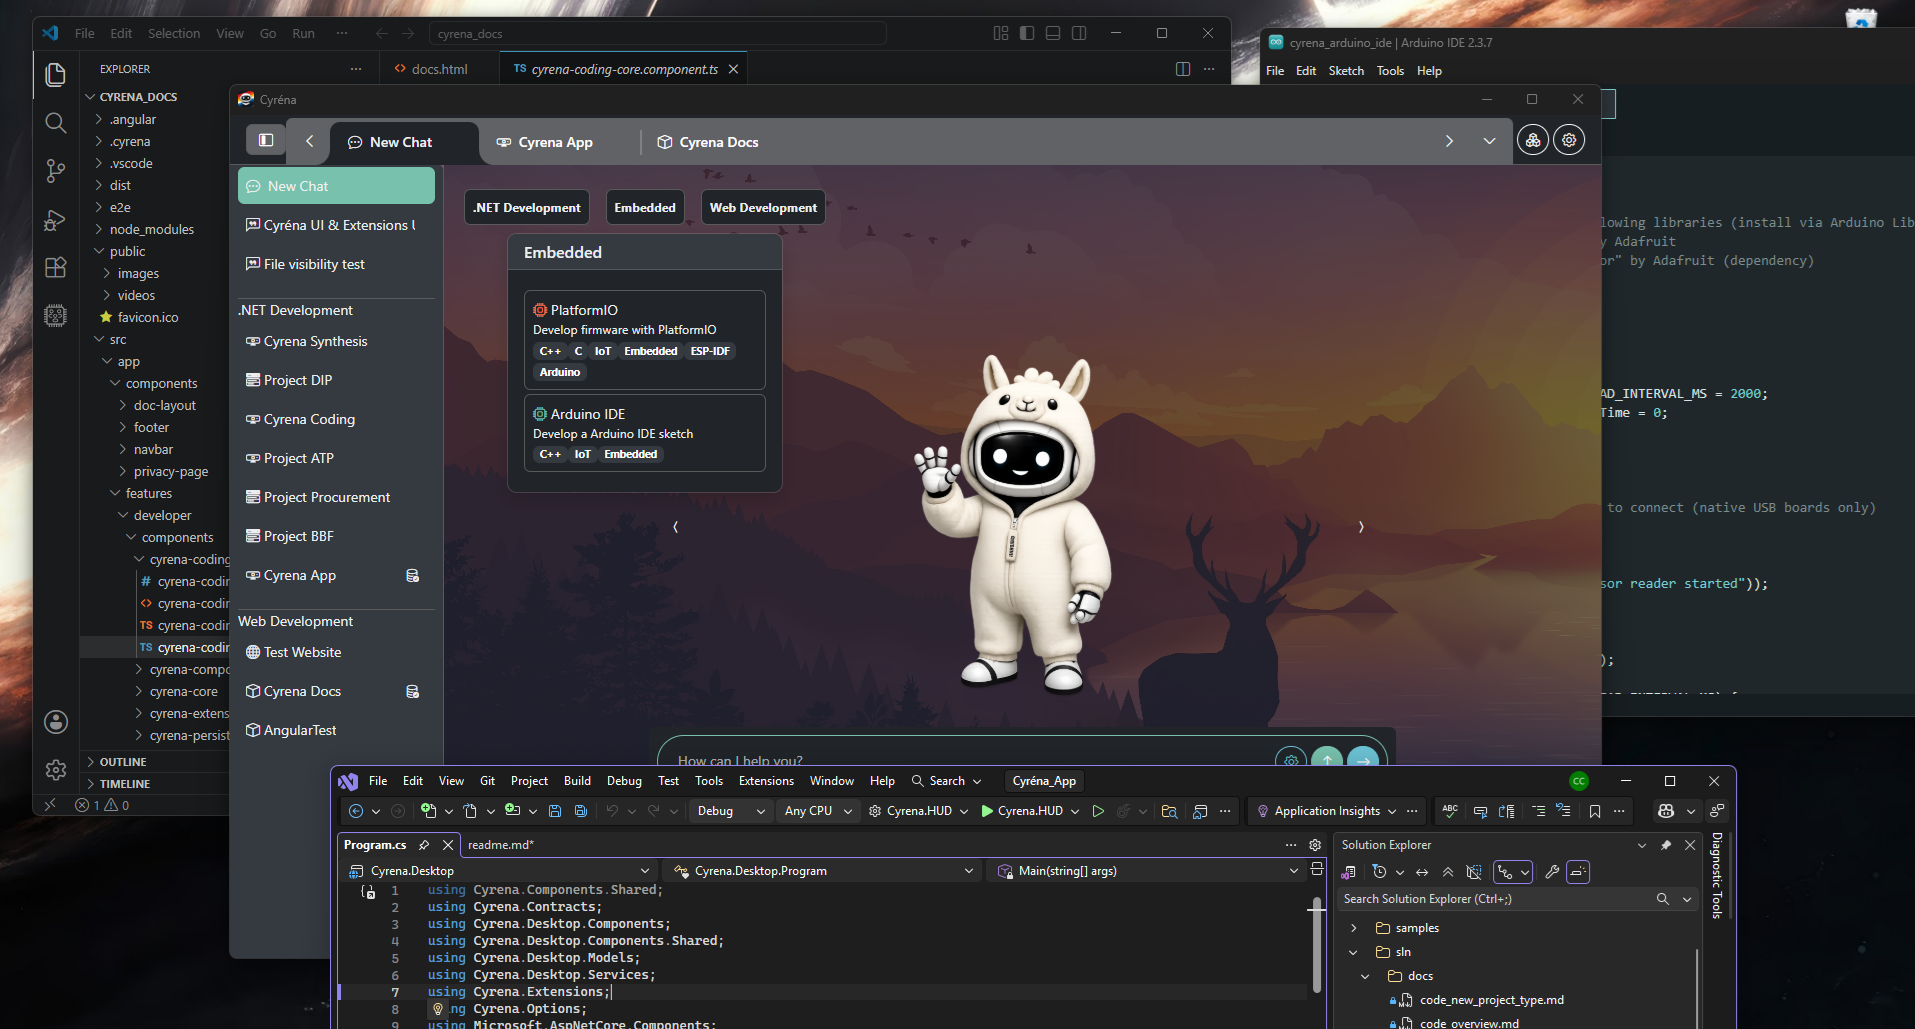
Task: Click the split editor icon in VS Code
Action: pos(1183,69)
